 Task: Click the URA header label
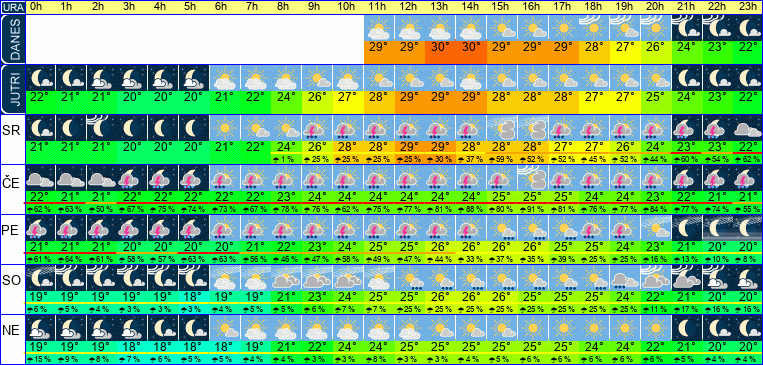pos(12,7)
